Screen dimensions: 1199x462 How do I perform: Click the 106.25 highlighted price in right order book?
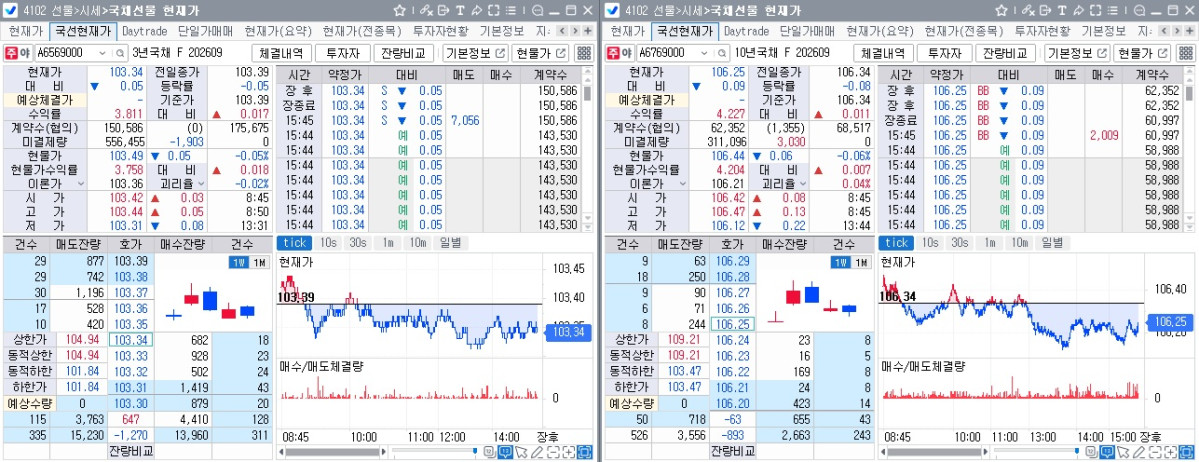pos(733,324)
